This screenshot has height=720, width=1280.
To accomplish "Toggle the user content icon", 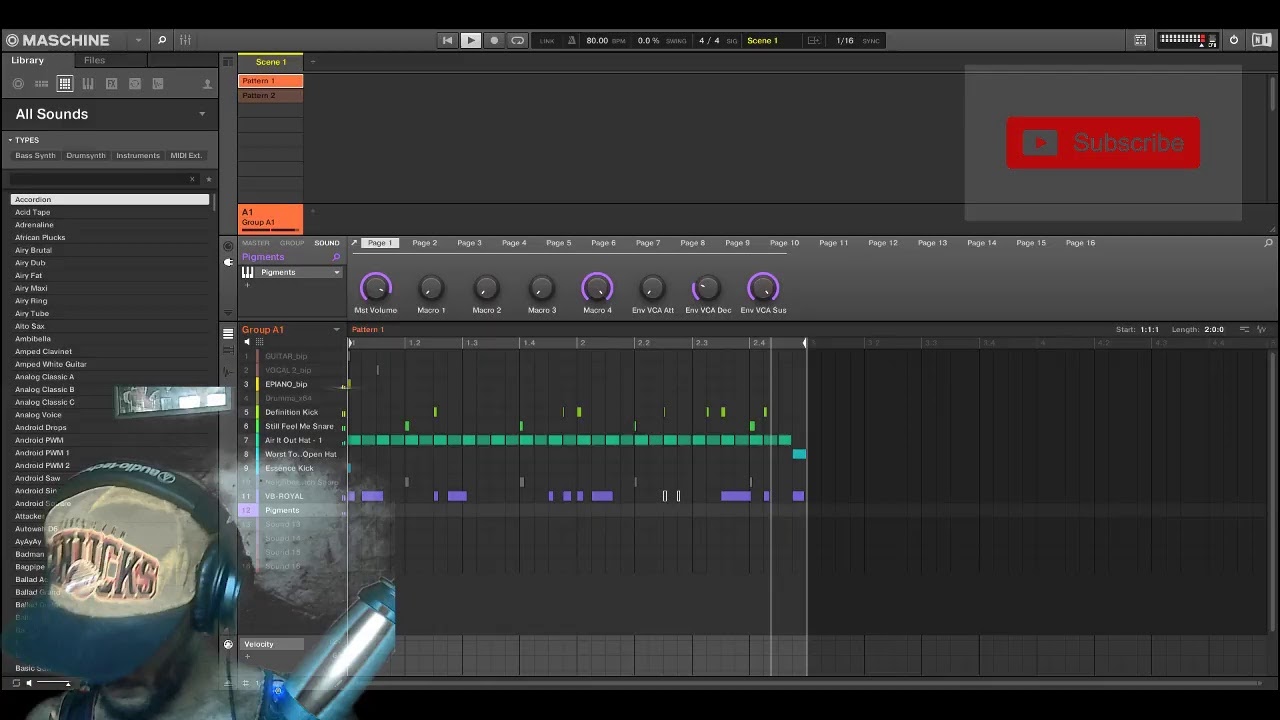I will click(x=207, y=84).
